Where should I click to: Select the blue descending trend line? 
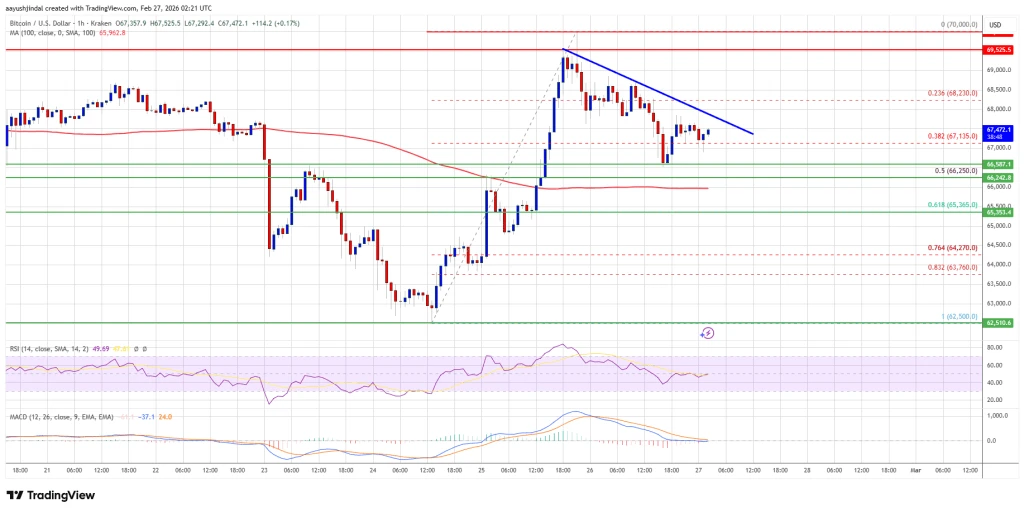(x=658, y=92)
